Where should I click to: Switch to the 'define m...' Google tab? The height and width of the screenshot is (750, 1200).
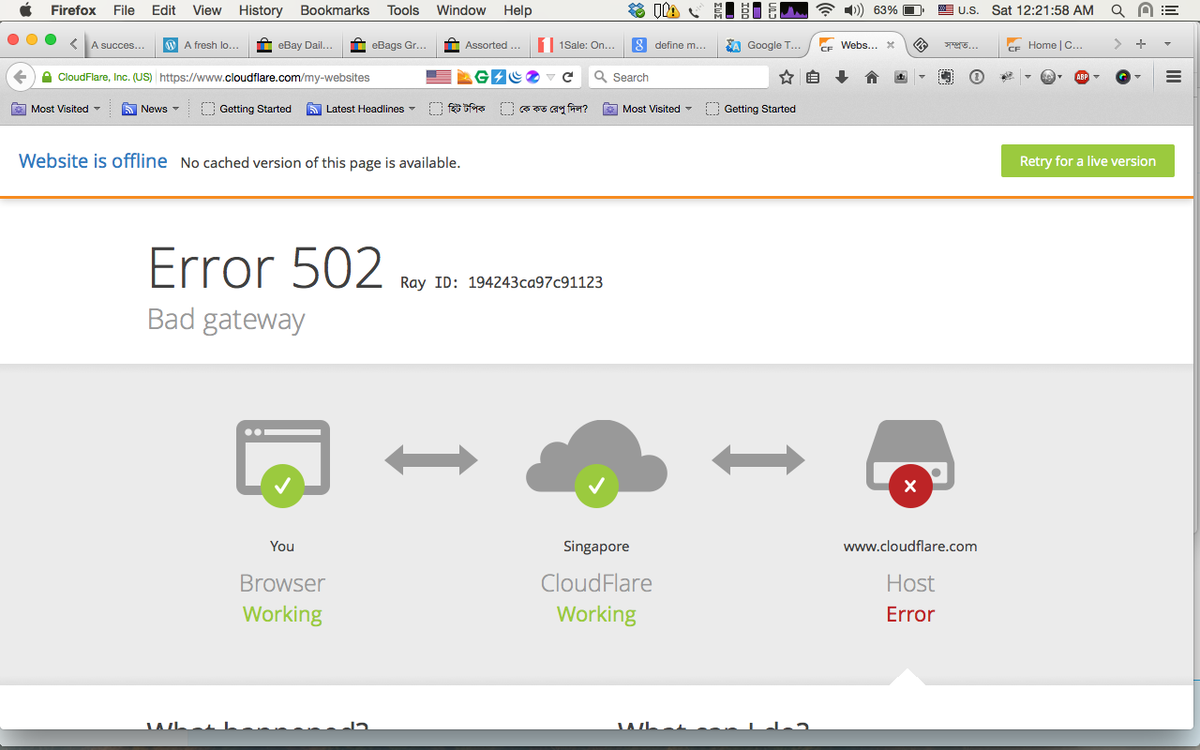(x=670, y=45)
